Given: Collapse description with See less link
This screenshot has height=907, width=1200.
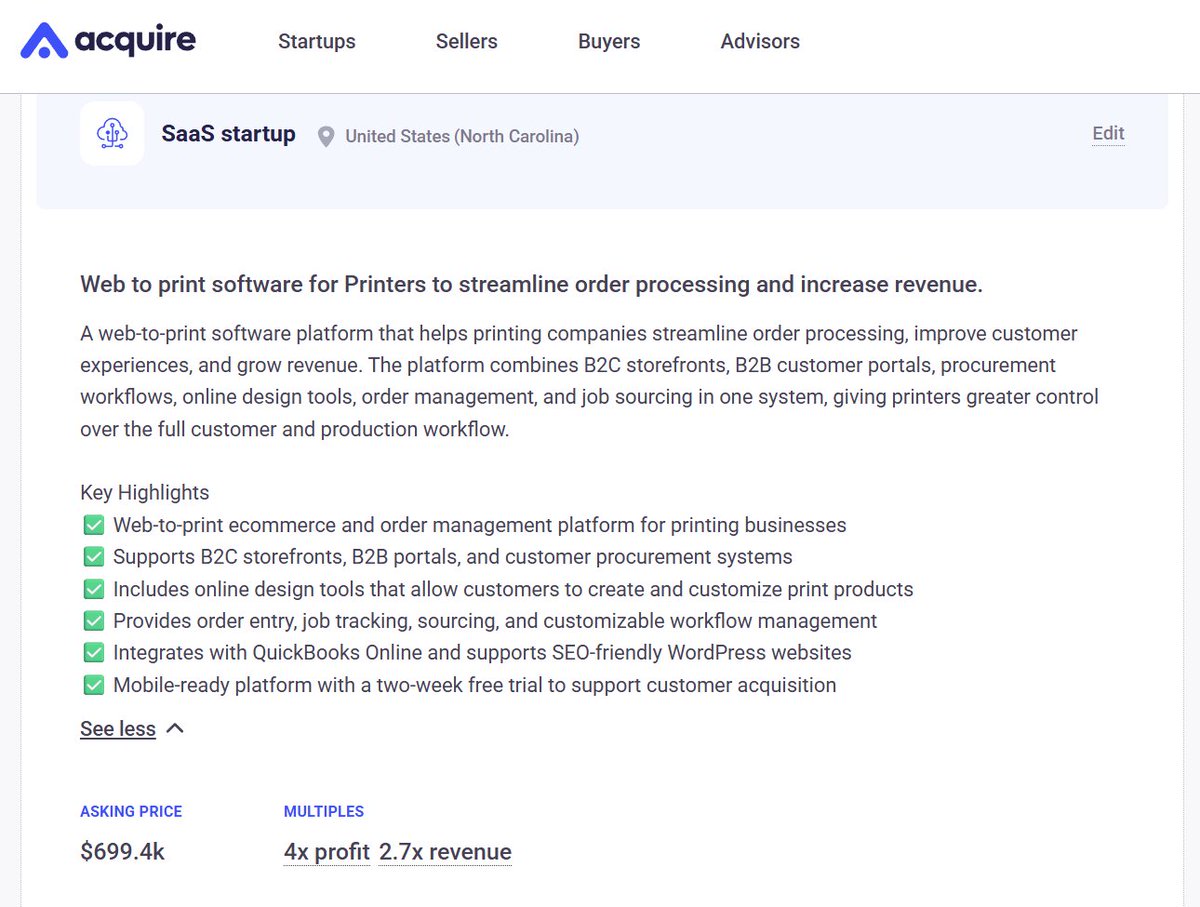Looking at the screenshot, I should 118,729.
